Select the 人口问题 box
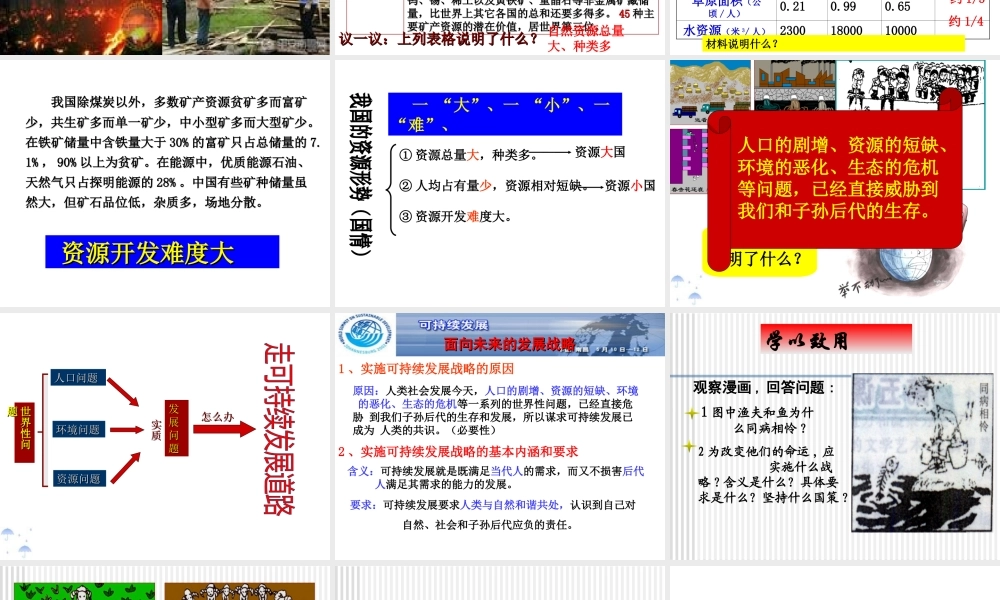 click(x=77, y=377)
